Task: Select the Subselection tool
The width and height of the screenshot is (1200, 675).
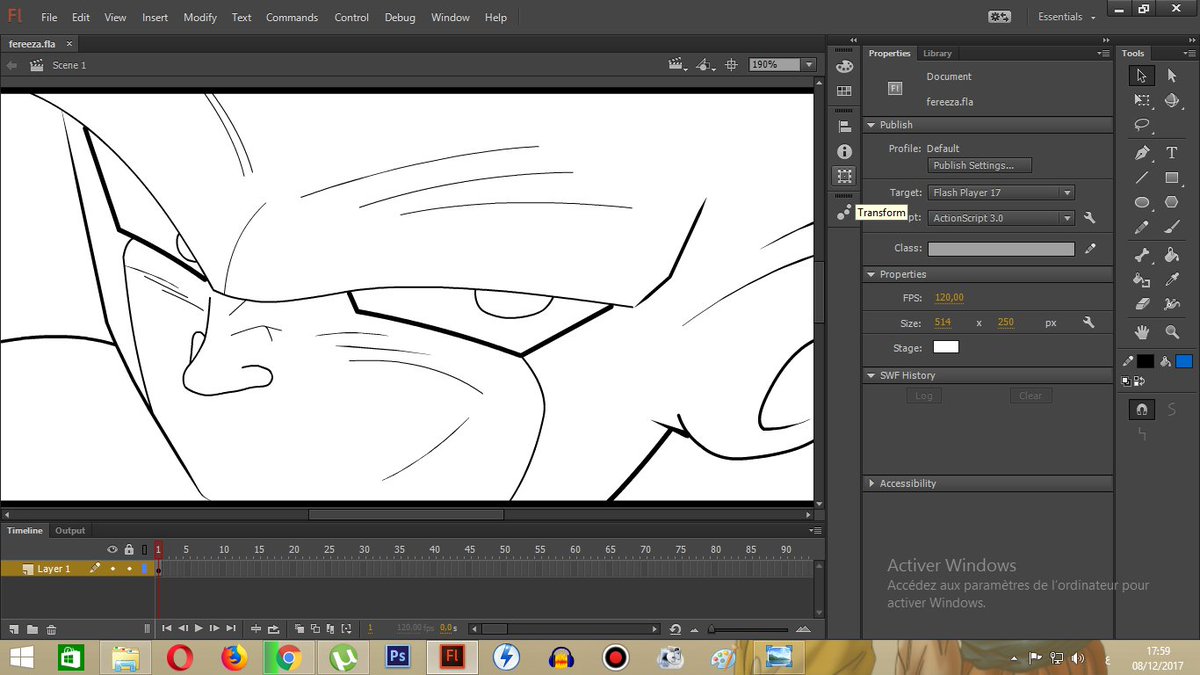Action: tap(1172, 76)
